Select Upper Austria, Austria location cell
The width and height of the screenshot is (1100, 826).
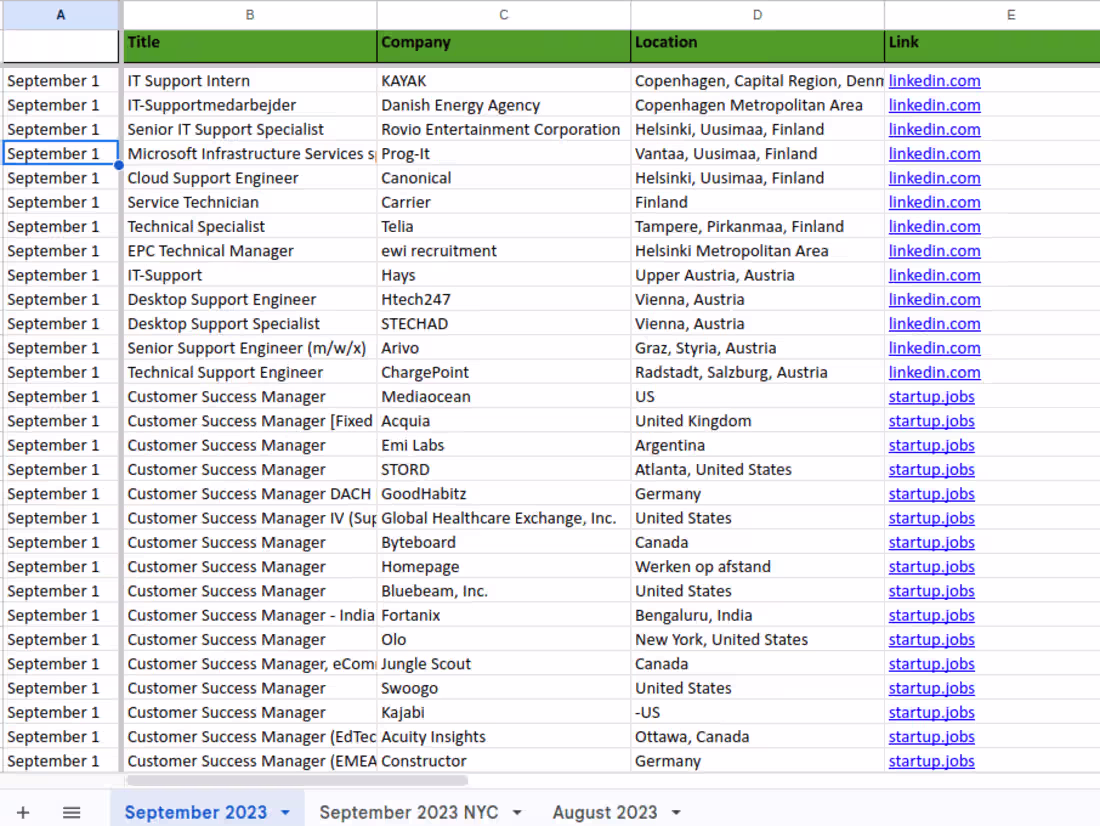click(758, 275)
